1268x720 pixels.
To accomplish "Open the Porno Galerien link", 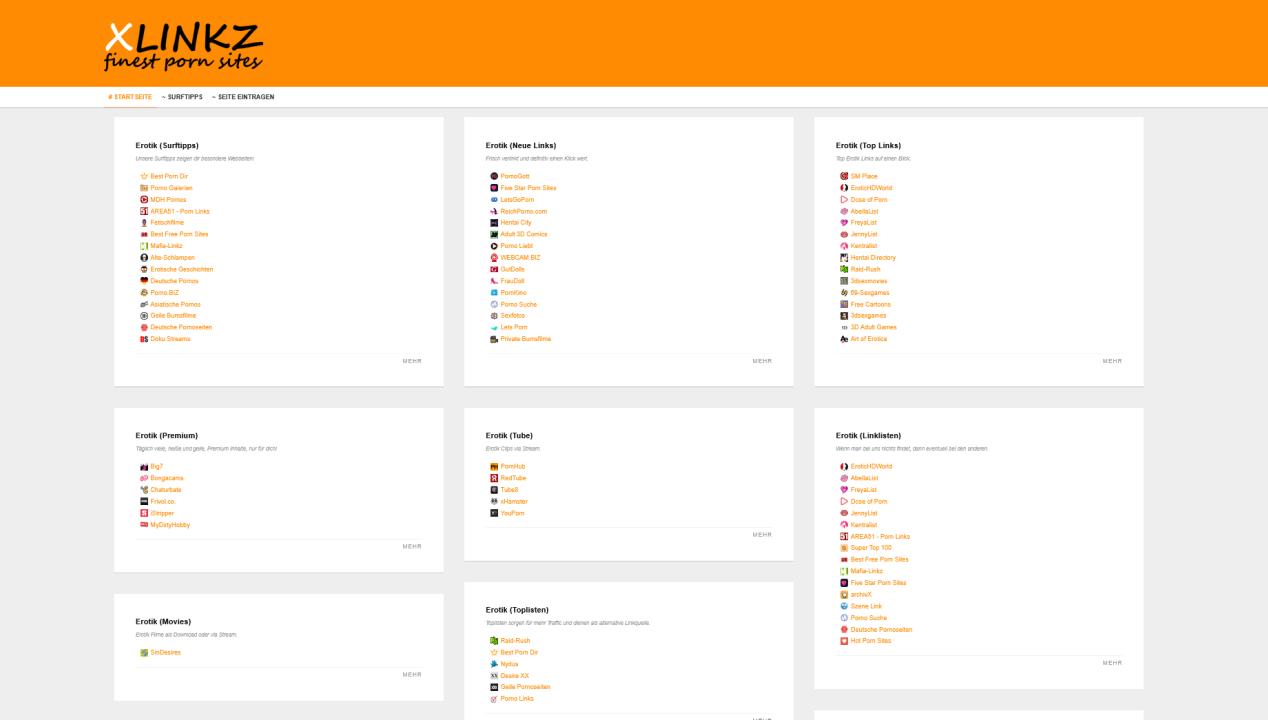I will 172,188.
